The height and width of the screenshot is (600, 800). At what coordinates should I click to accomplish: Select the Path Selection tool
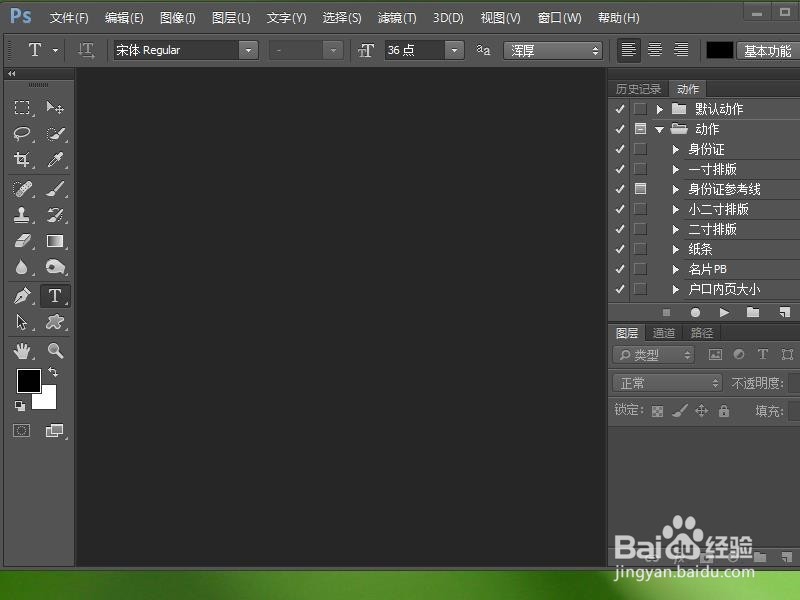tap(21, 322)
